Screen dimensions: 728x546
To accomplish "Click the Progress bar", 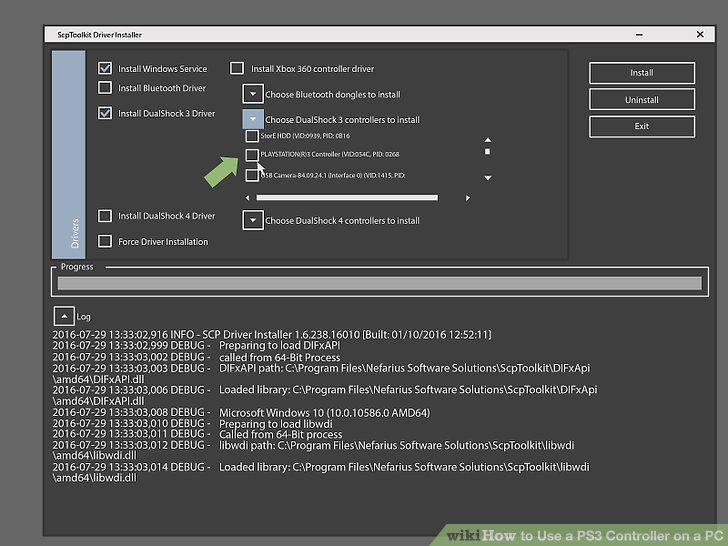I will pyautogui.click(x=379, y=283).
